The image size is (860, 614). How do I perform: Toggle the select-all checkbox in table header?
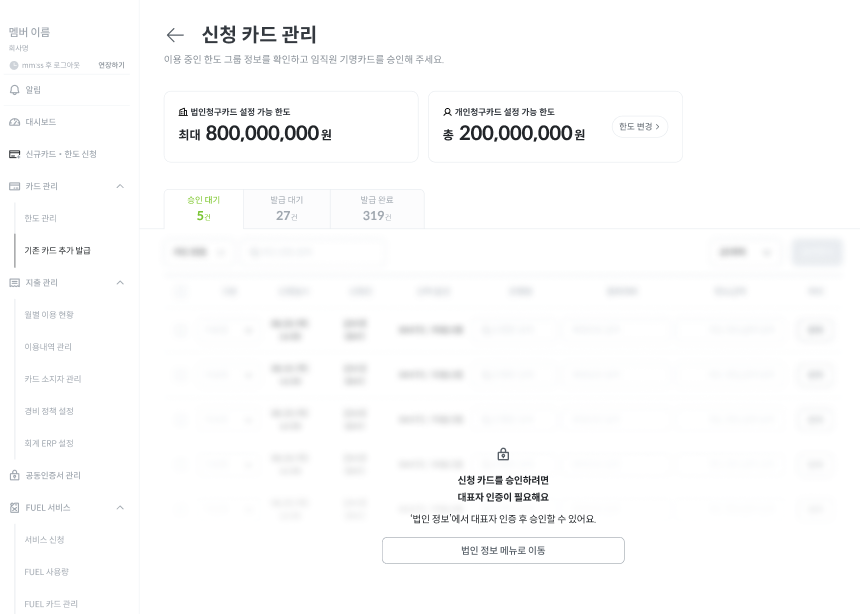[180, 292]
